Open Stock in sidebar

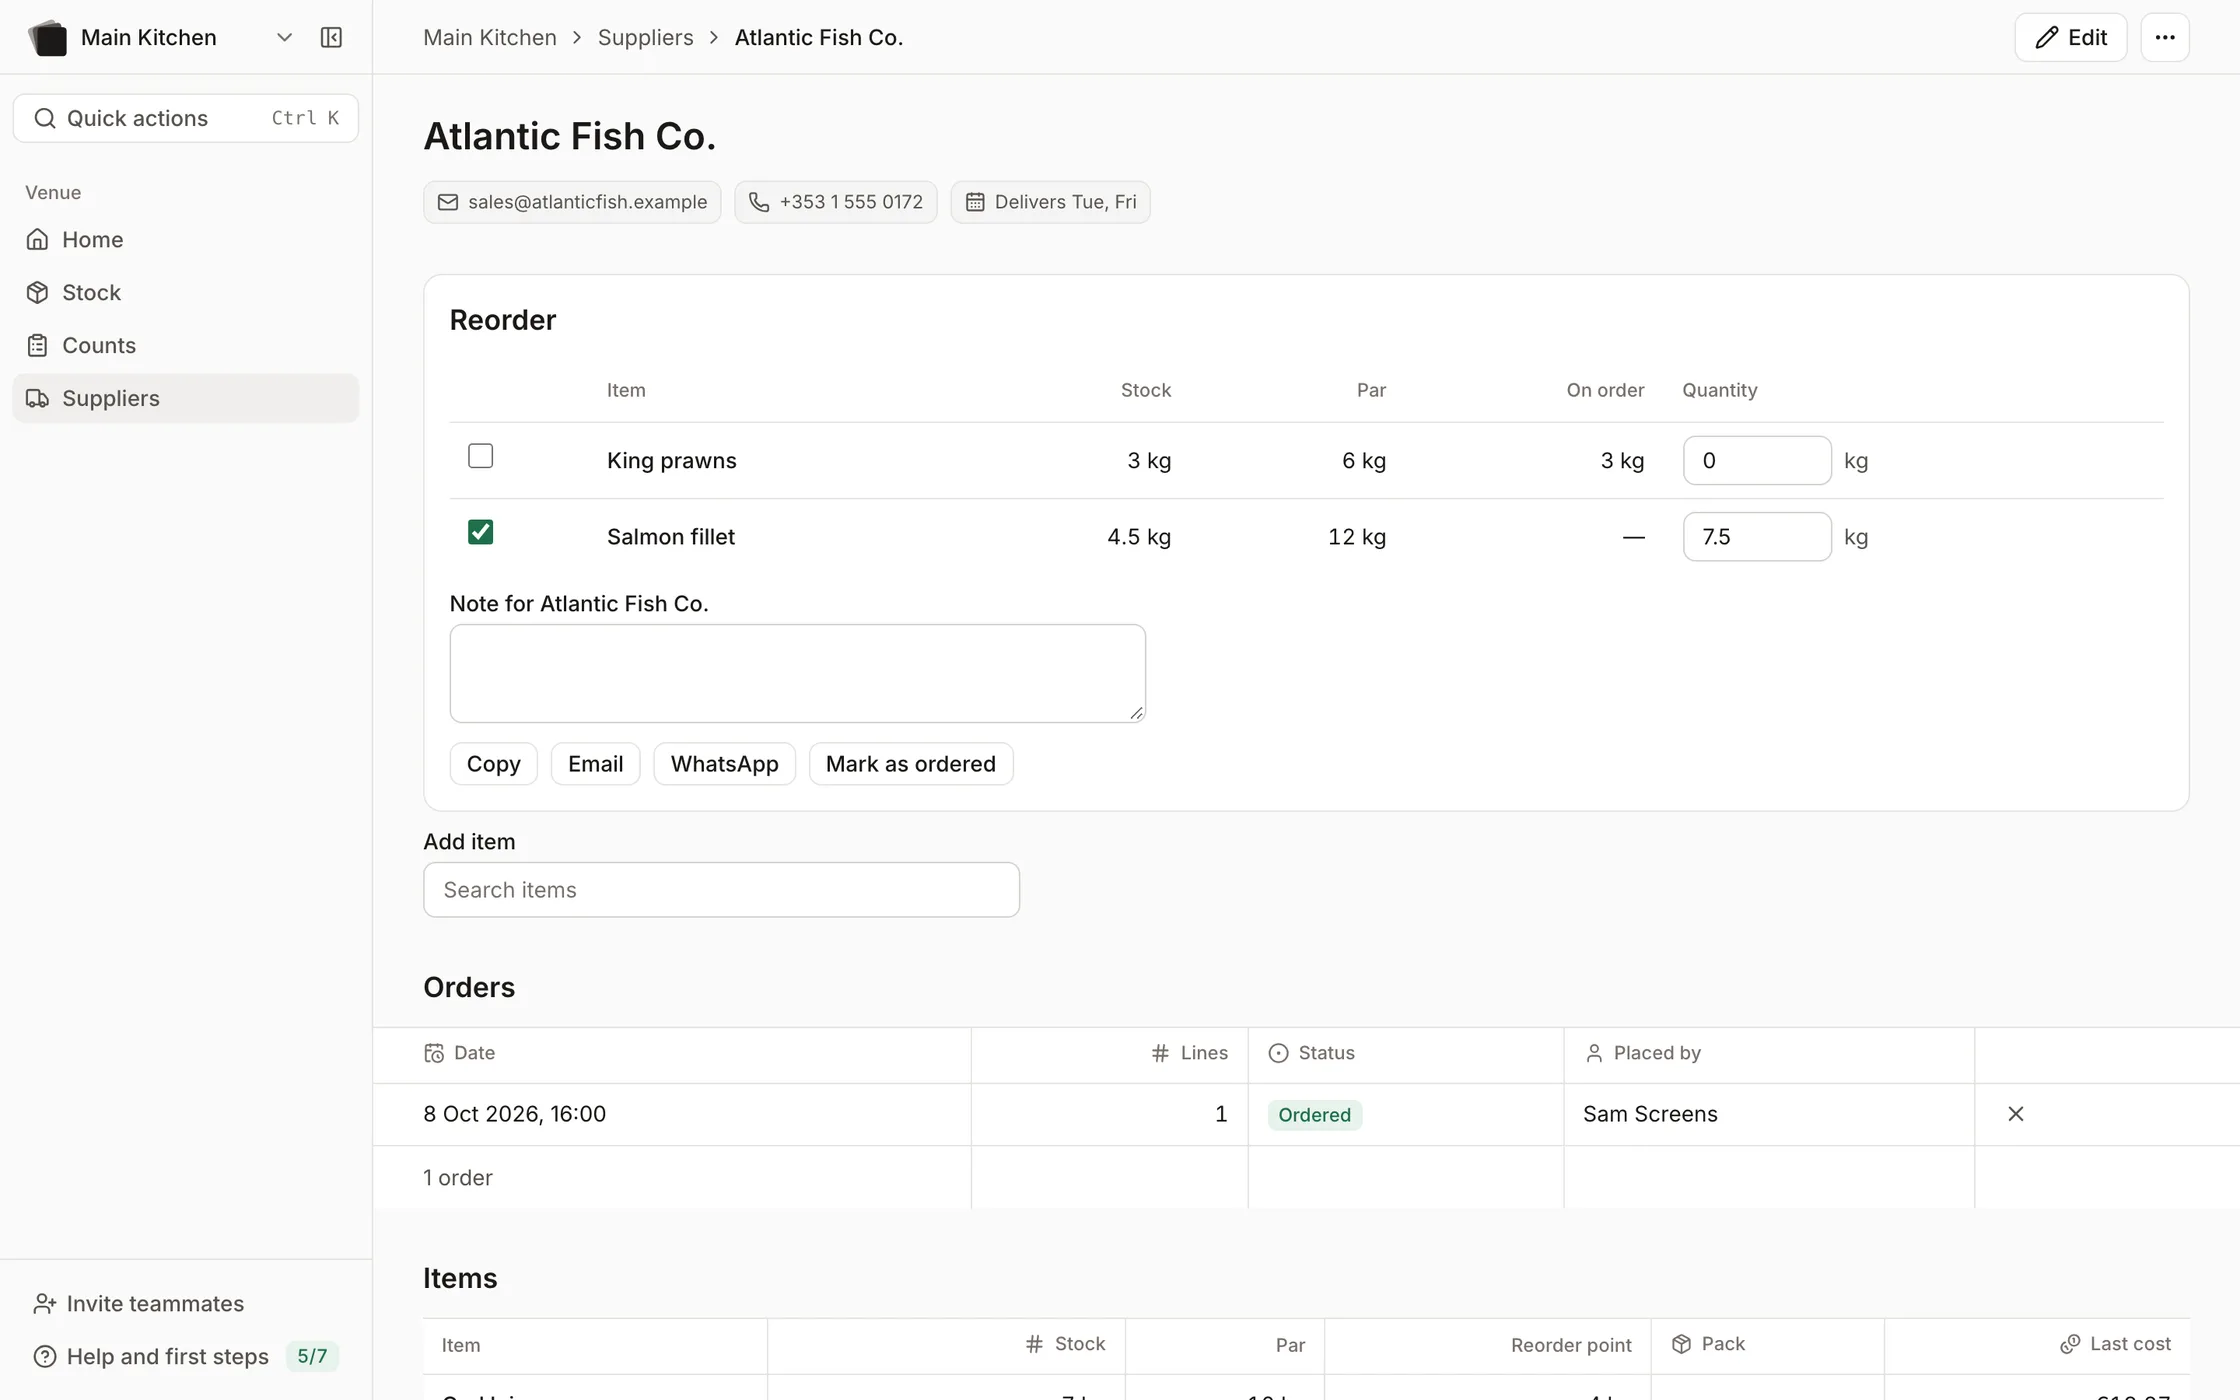coord(186,292)
